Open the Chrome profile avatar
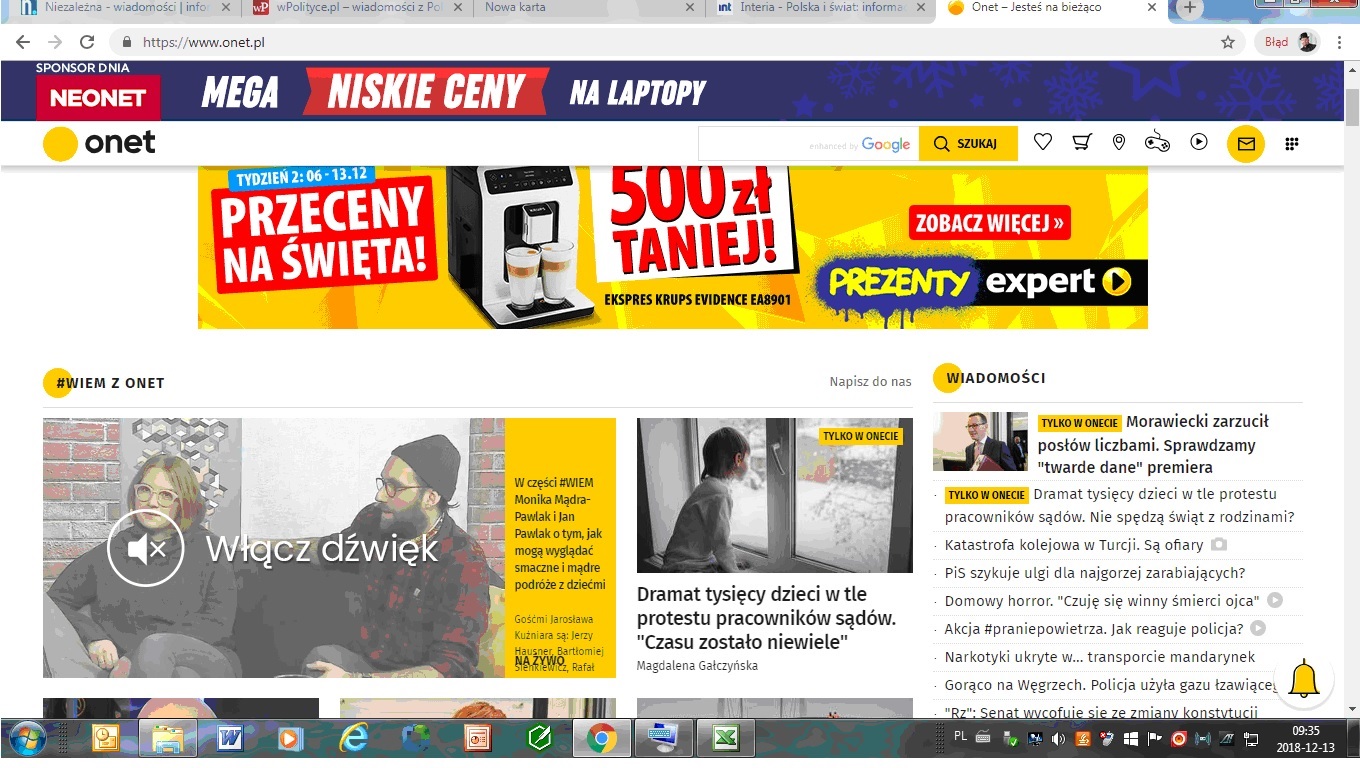 pos(1308,42)
